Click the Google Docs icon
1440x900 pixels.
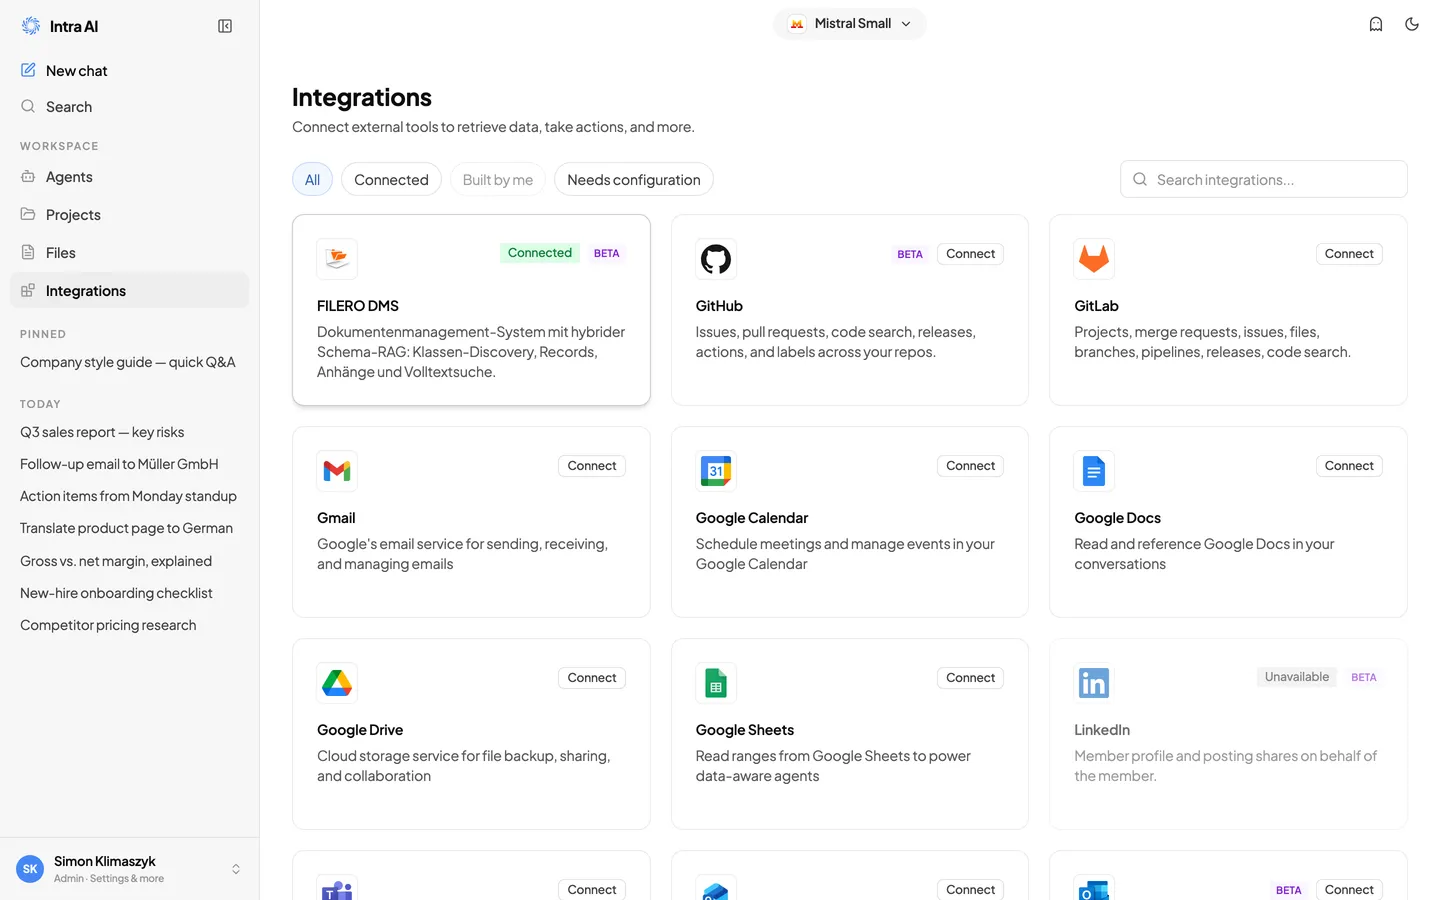click(x=1094, y=471)
